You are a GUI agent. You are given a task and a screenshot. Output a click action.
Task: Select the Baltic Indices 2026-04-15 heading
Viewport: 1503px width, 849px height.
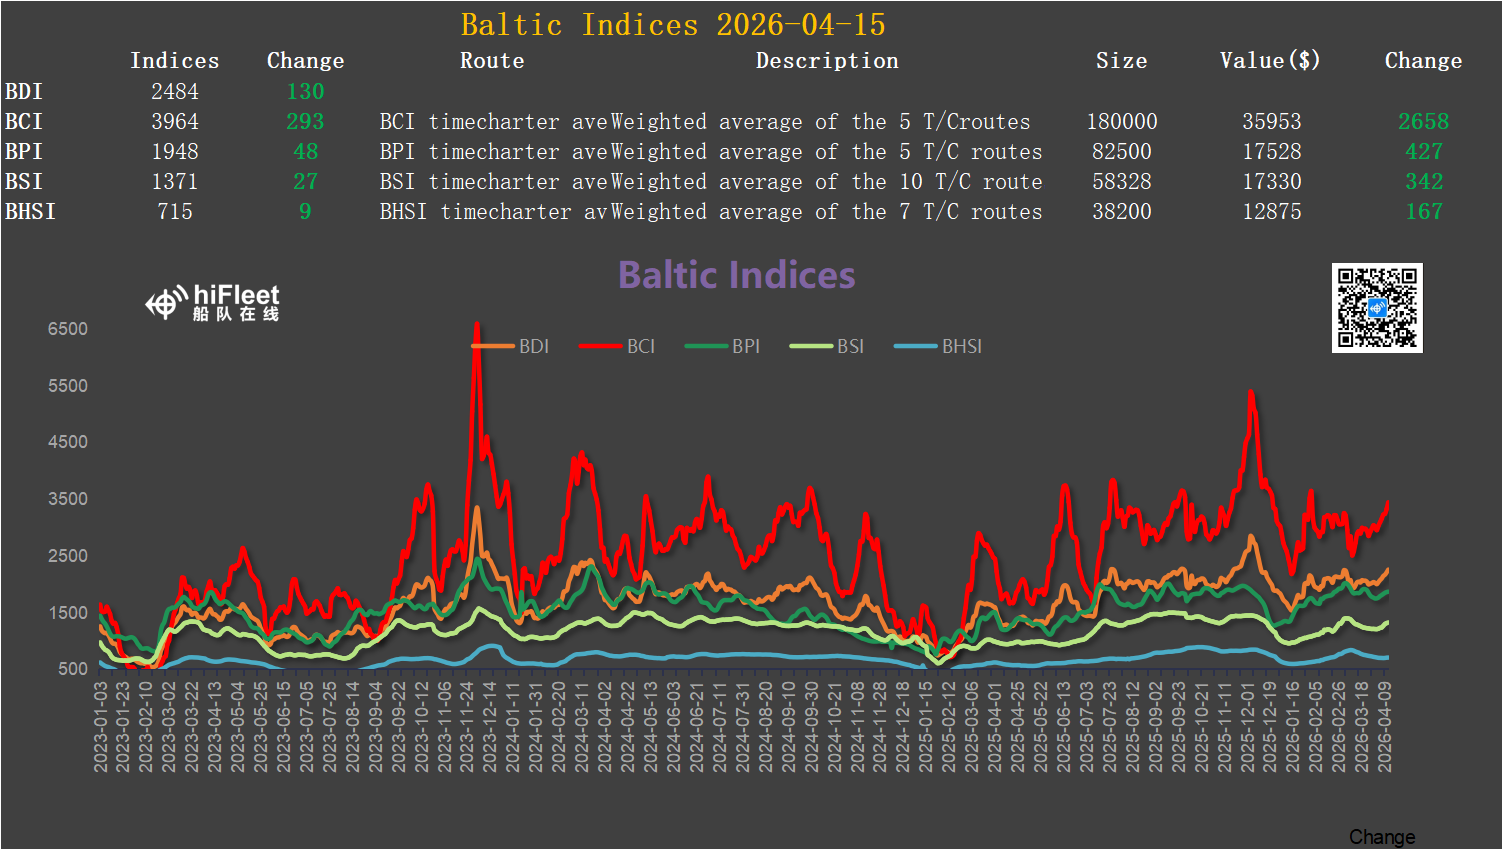tap(672, 25)
